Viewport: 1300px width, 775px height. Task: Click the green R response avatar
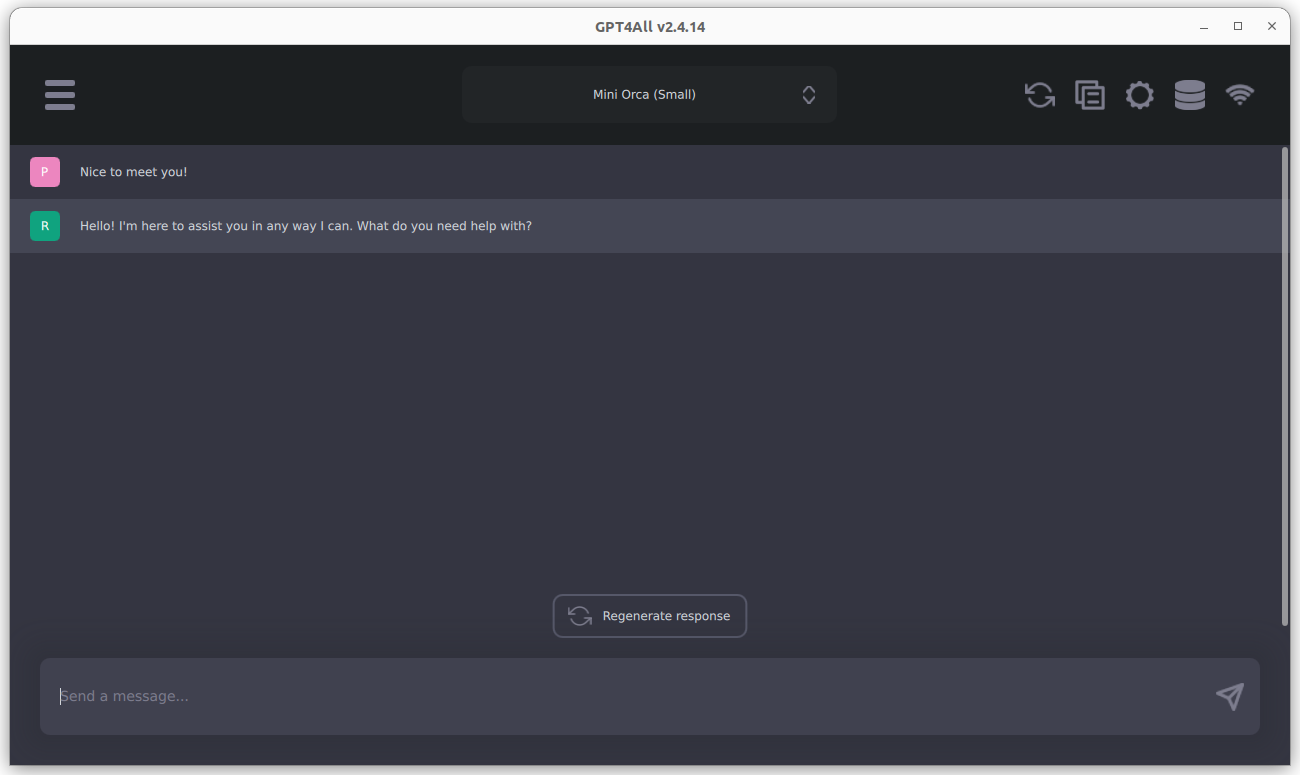(x=45, y=226)
